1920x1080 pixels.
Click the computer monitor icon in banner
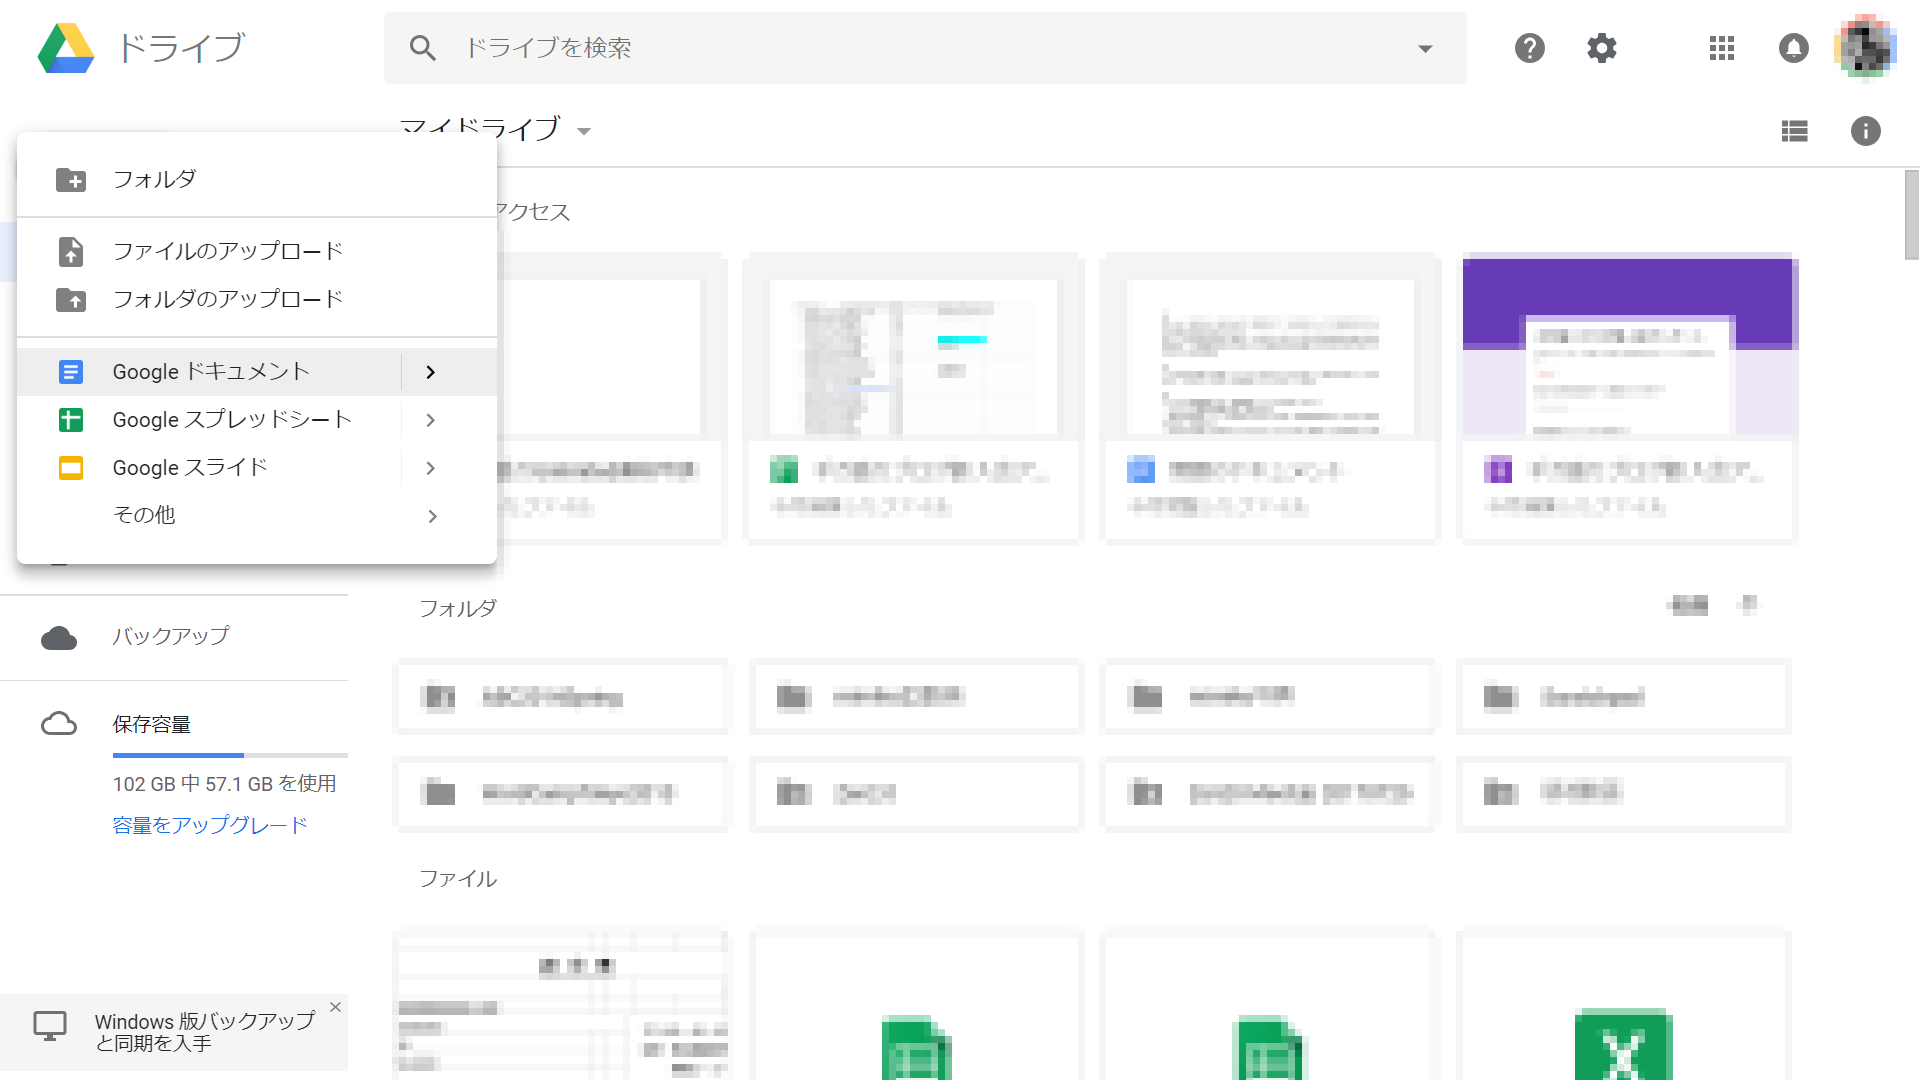coord(50,1026)
